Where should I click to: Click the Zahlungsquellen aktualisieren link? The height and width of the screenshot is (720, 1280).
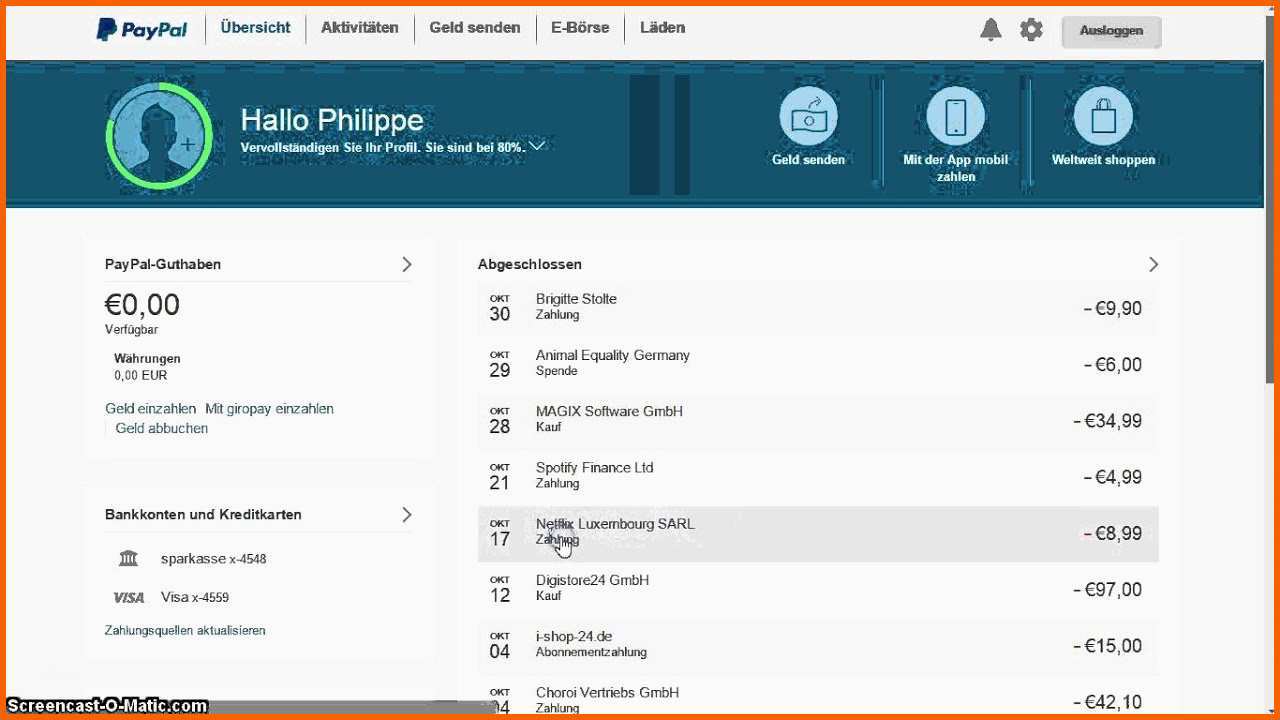point(185,630)
